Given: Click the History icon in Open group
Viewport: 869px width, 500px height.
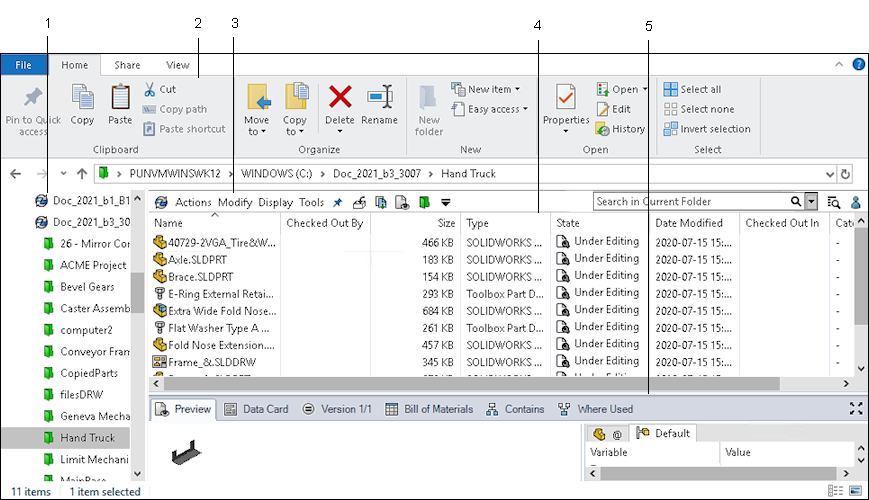Looking at the screenshot, I should (620, 129).
